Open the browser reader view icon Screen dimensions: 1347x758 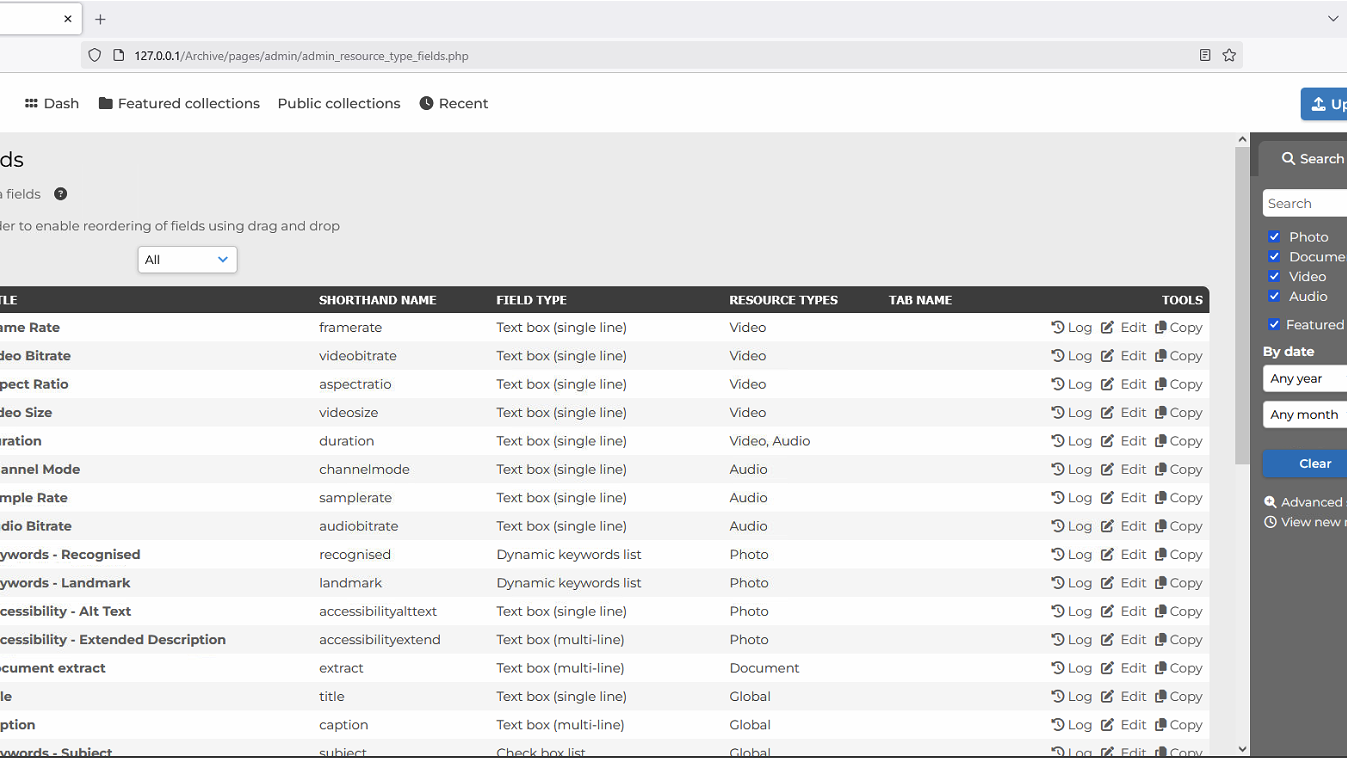point(1205,56)
